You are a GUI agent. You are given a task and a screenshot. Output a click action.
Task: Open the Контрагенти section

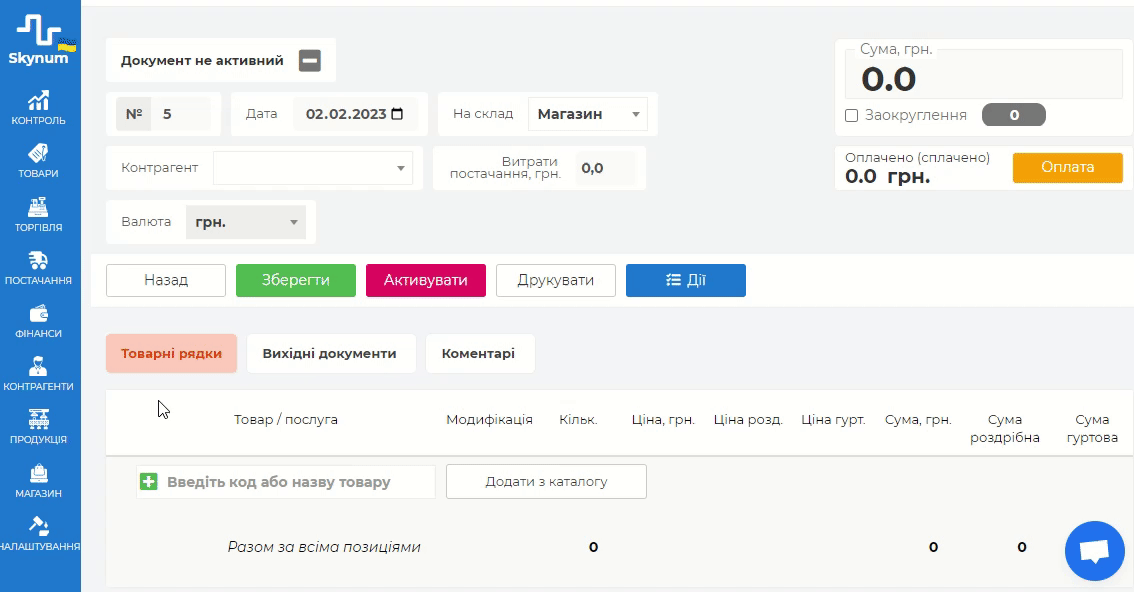(39, 374)
